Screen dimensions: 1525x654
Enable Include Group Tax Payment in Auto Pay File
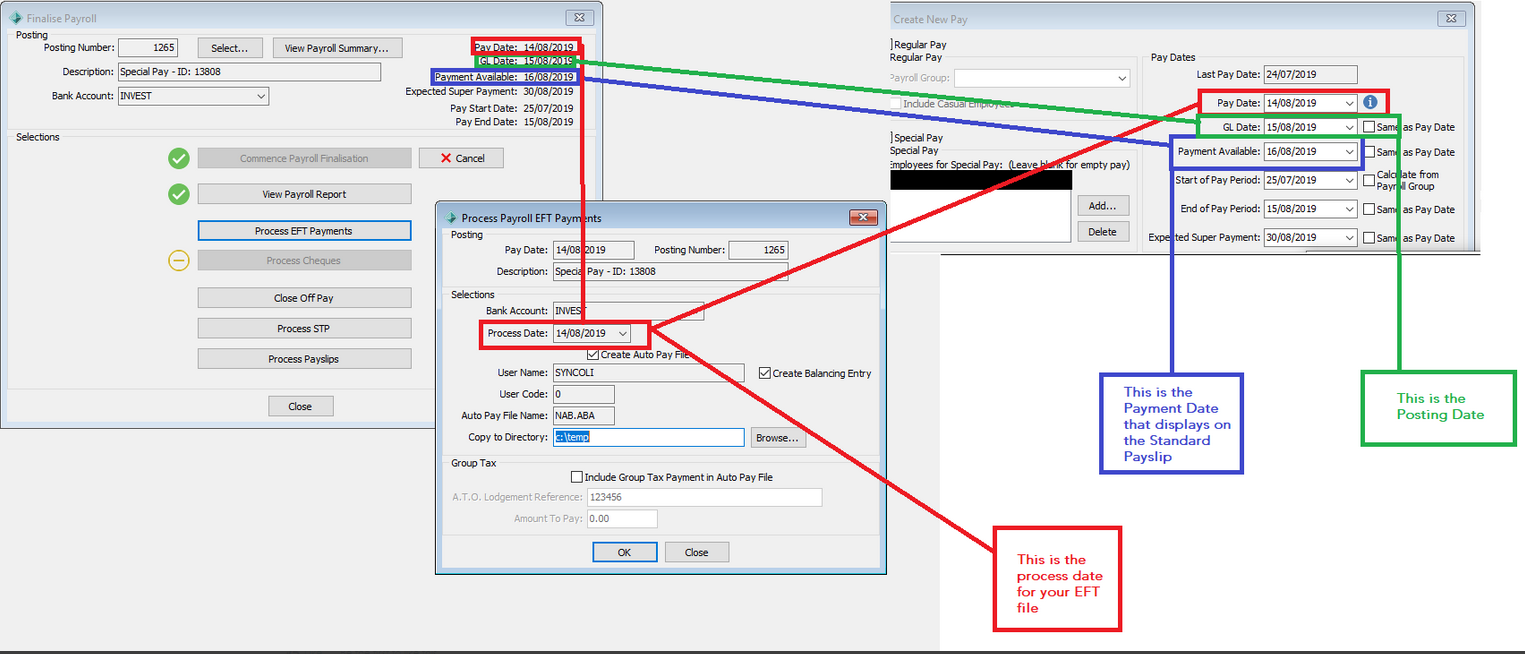click(576, 477)
